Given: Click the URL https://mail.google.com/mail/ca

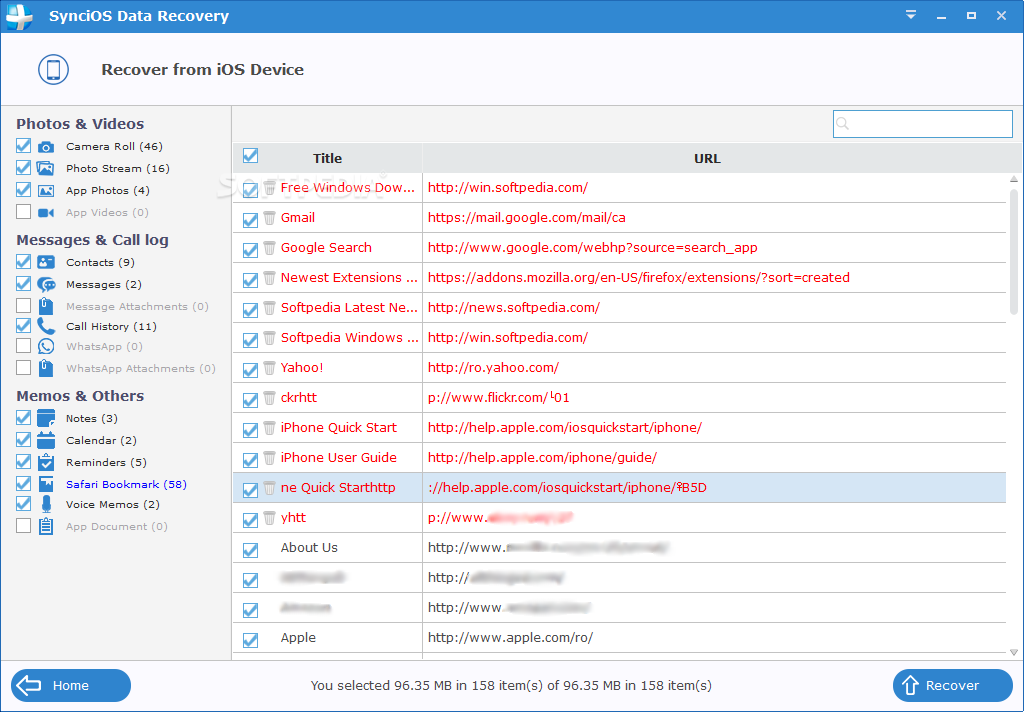Looking at the screenshot, I should point(526,218).
